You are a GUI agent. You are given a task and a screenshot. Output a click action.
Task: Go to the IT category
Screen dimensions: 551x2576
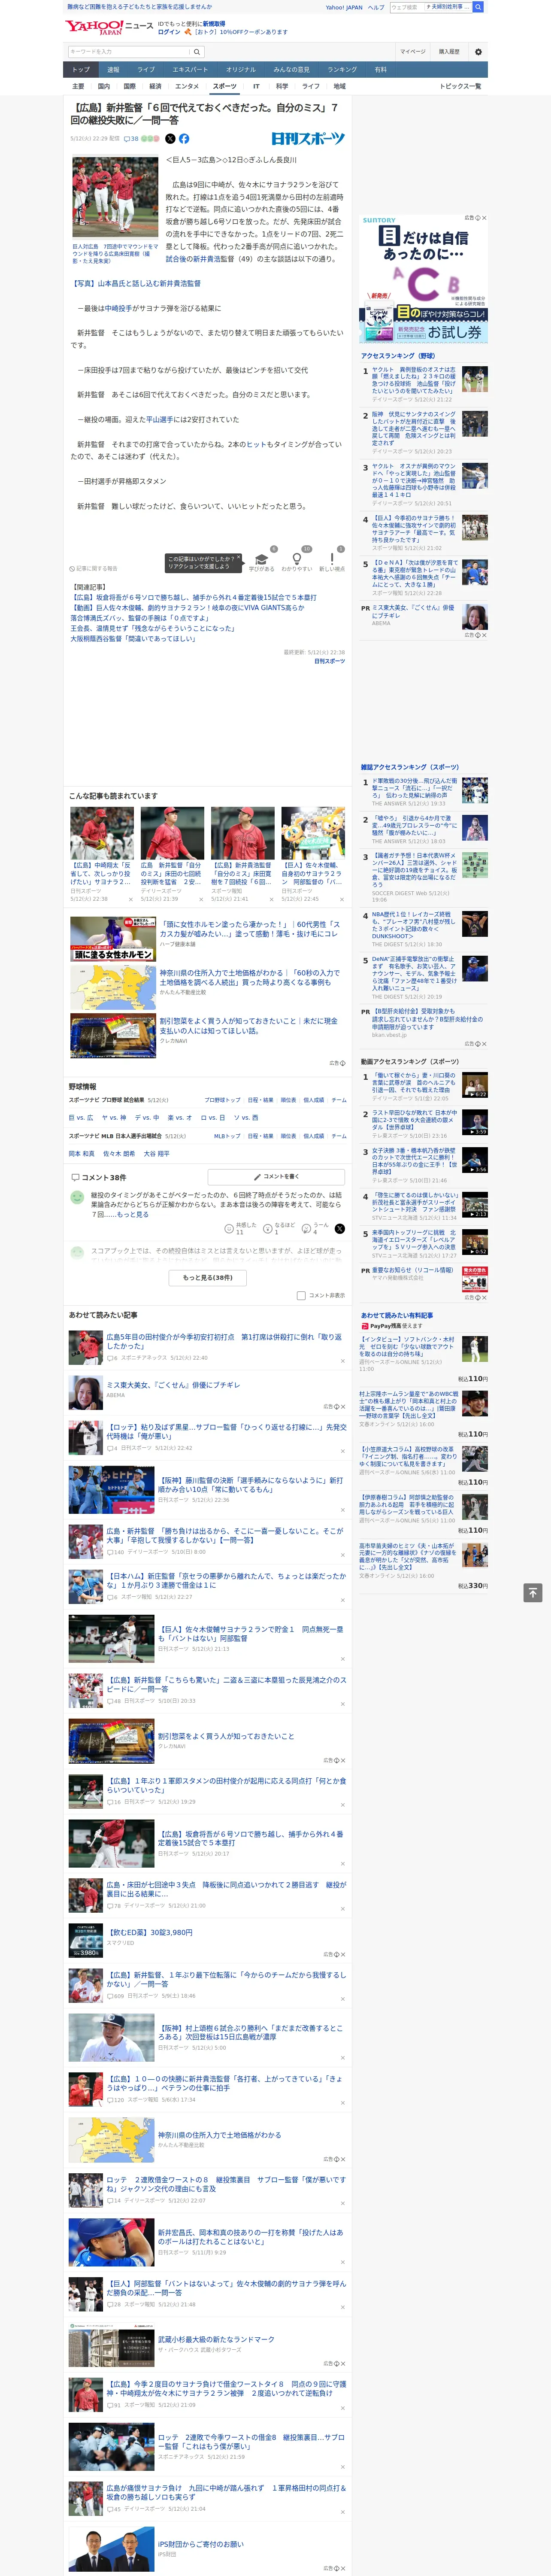click(256, 86)
